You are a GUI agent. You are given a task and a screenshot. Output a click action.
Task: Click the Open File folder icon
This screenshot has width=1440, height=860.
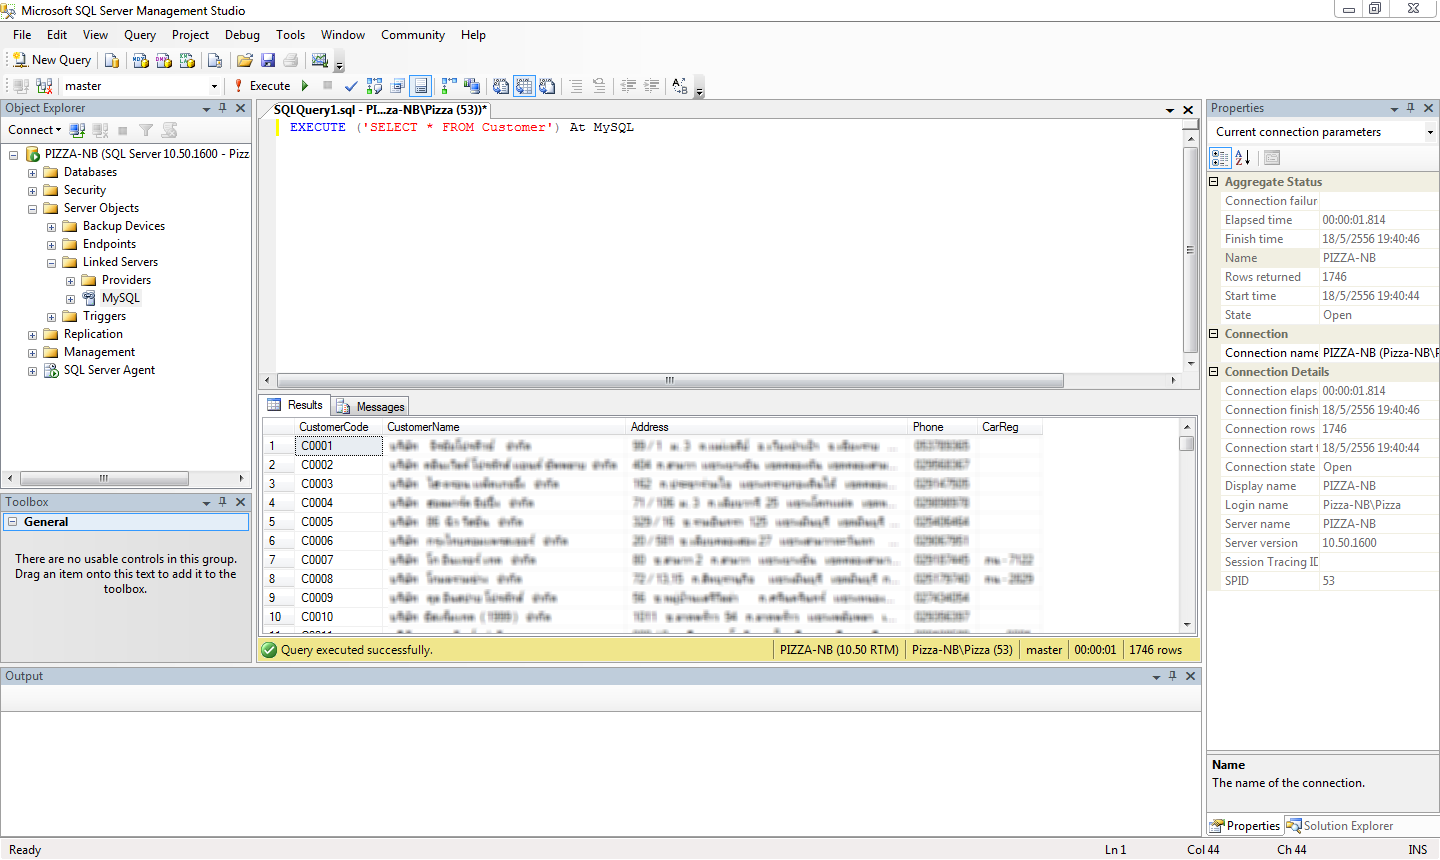pos(245,60)
